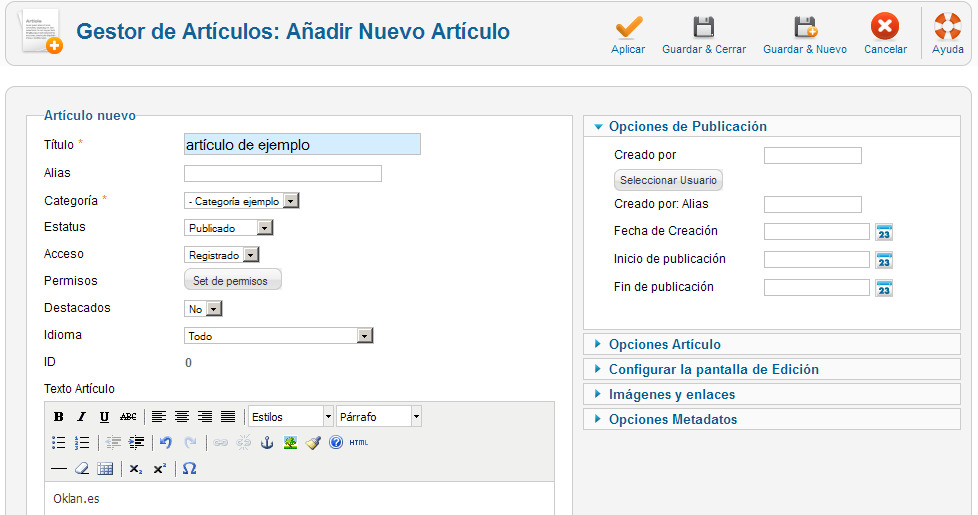Open calendar for Fin de publicación

884,289
